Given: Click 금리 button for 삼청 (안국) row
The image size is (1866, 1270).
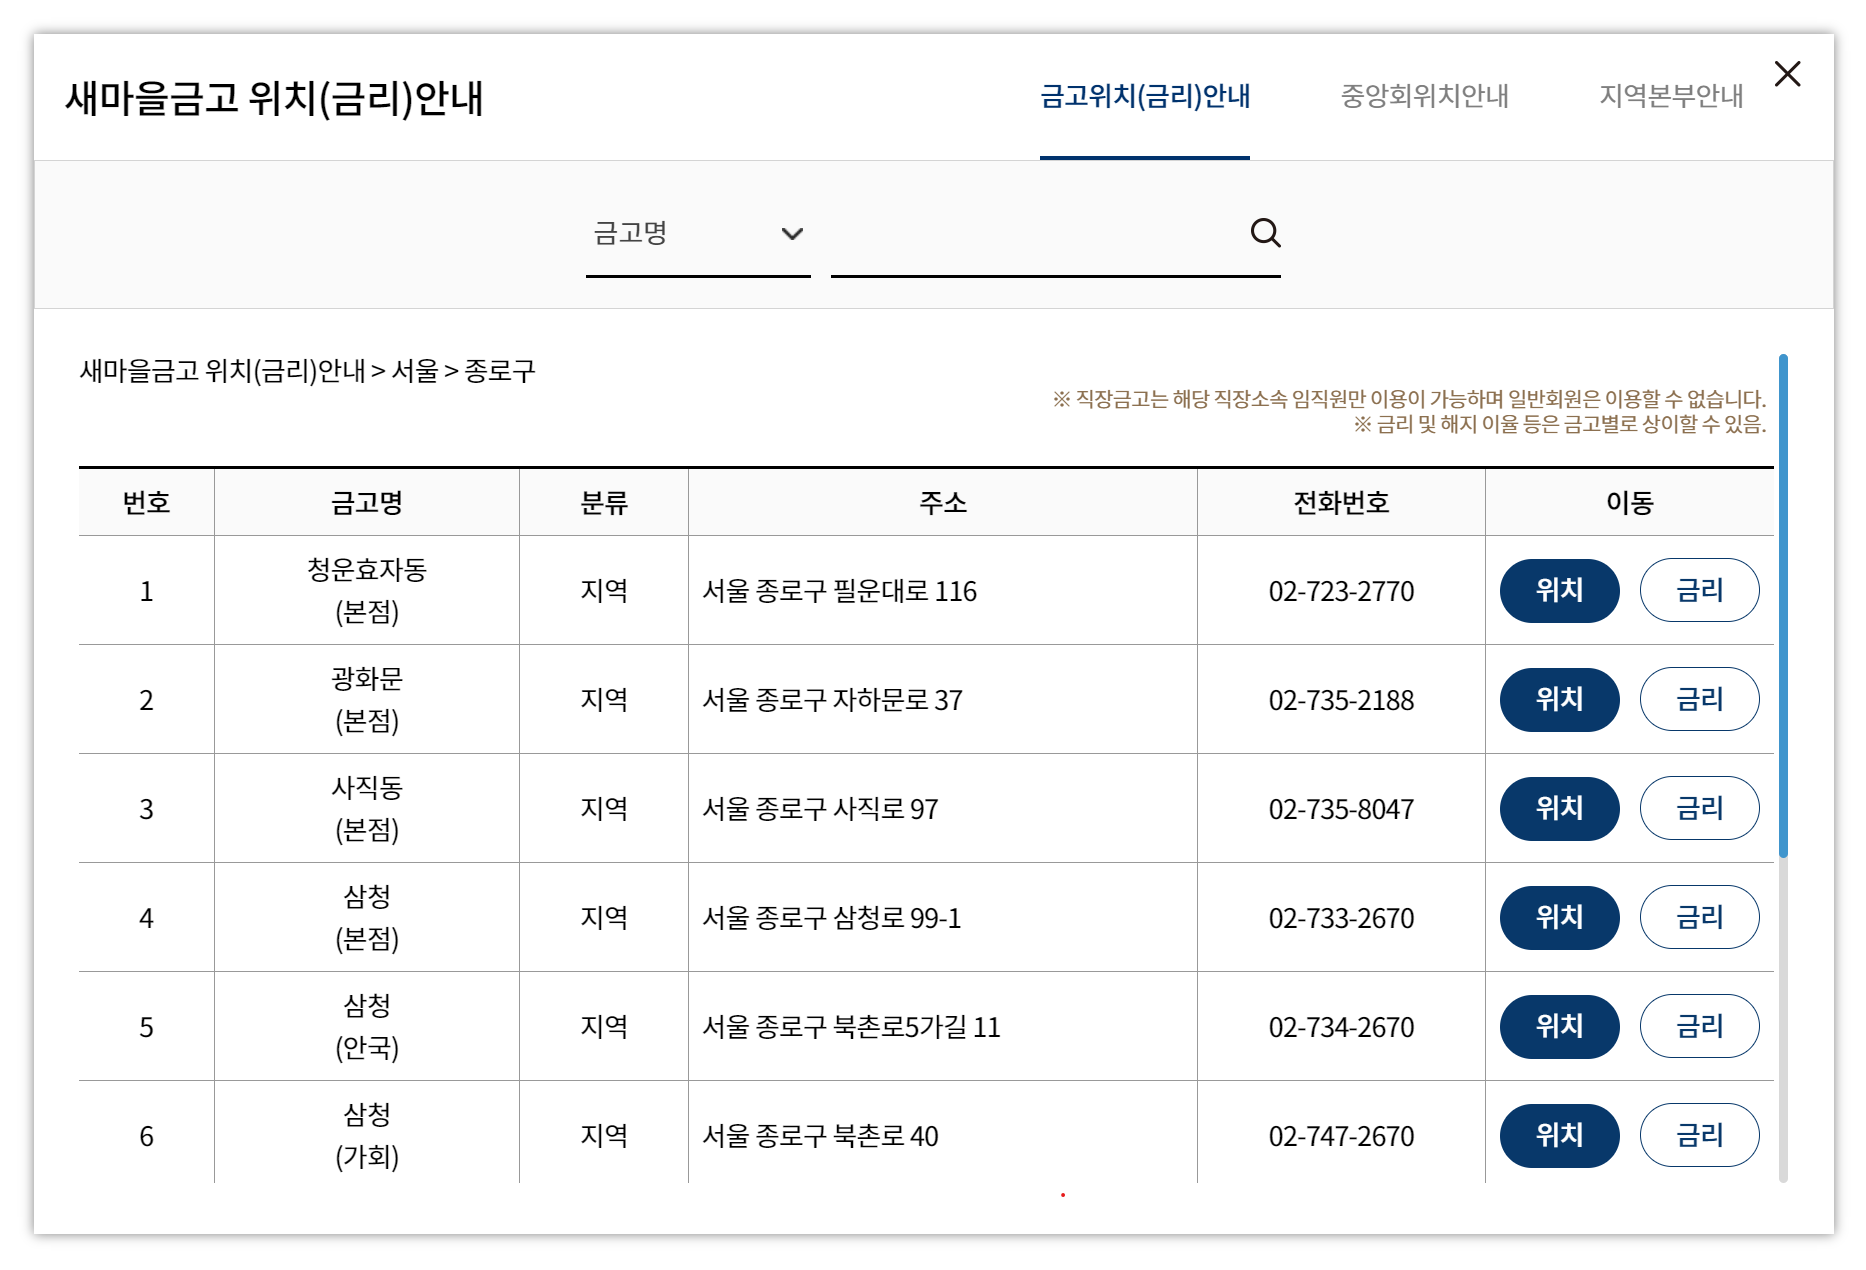Looking at the screenshot, I should [1699, 1027].
